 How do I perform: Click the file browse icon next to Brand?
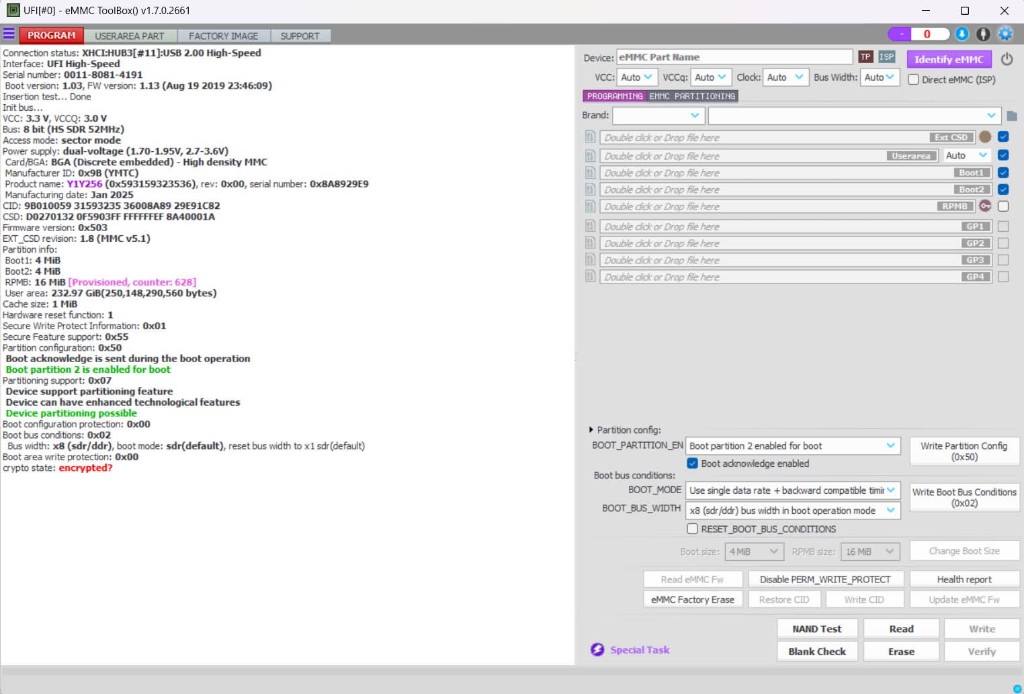(x=1012, y=116)
